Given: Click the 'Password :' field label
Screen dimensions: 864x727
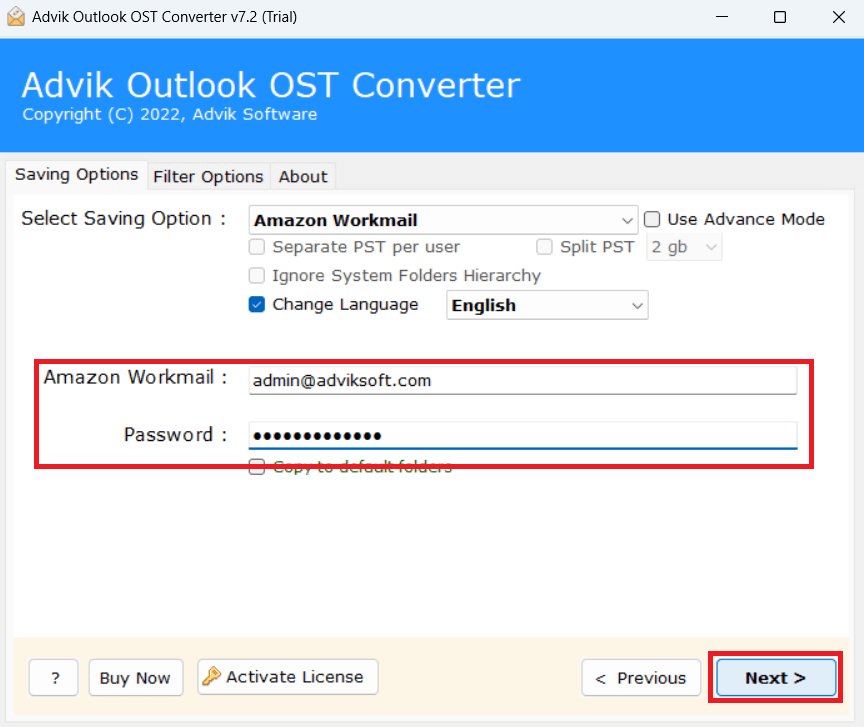Looking at the screenshot, I should click(176, 434).
